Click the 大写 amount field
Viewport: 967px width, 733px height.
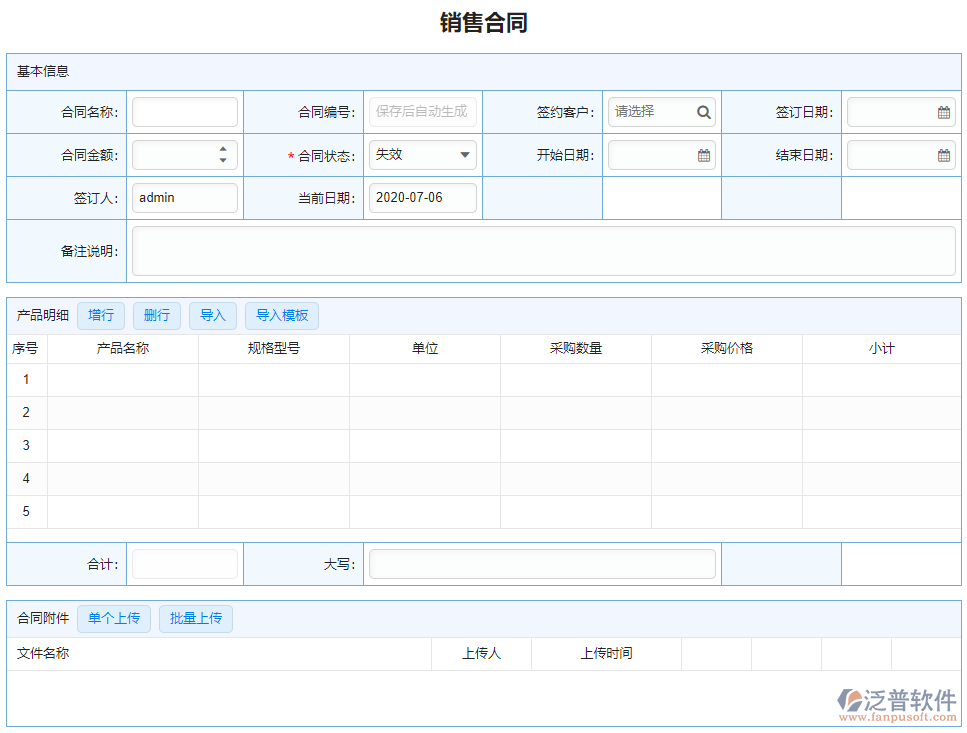point(542,564)
